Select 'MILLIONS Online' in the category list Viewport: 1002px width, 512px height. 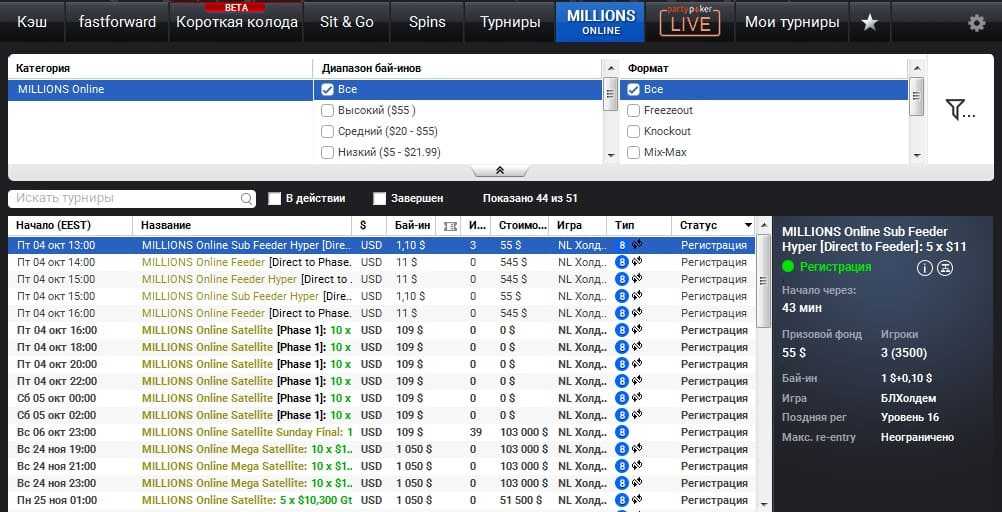[160, 89]
